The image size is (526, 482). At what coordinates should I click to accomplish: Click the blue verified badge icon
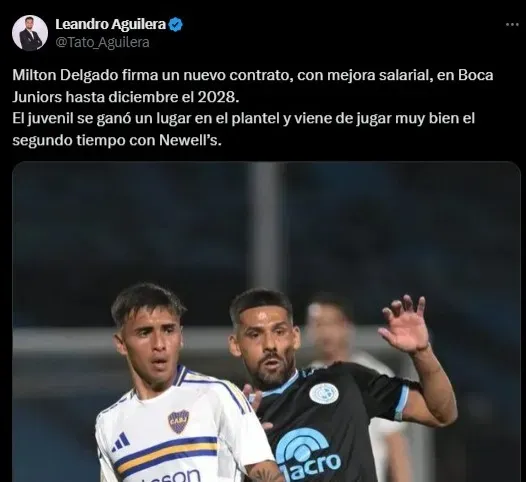click(x=176, y=24)
